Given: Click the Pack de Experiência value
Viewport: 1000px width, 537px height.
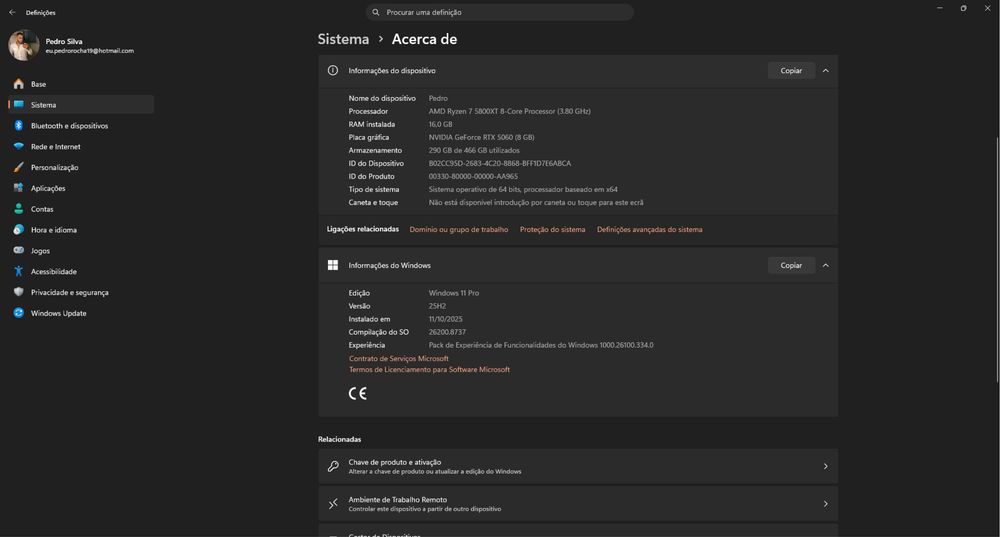Looking at the screenshot, I should 541,345.
